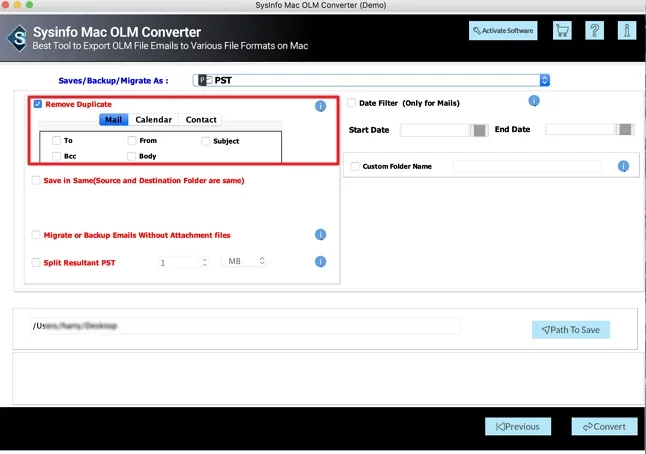This screenshot has width=646, height=454.
Task: Focus the split size number field
Action: (179, 262)
